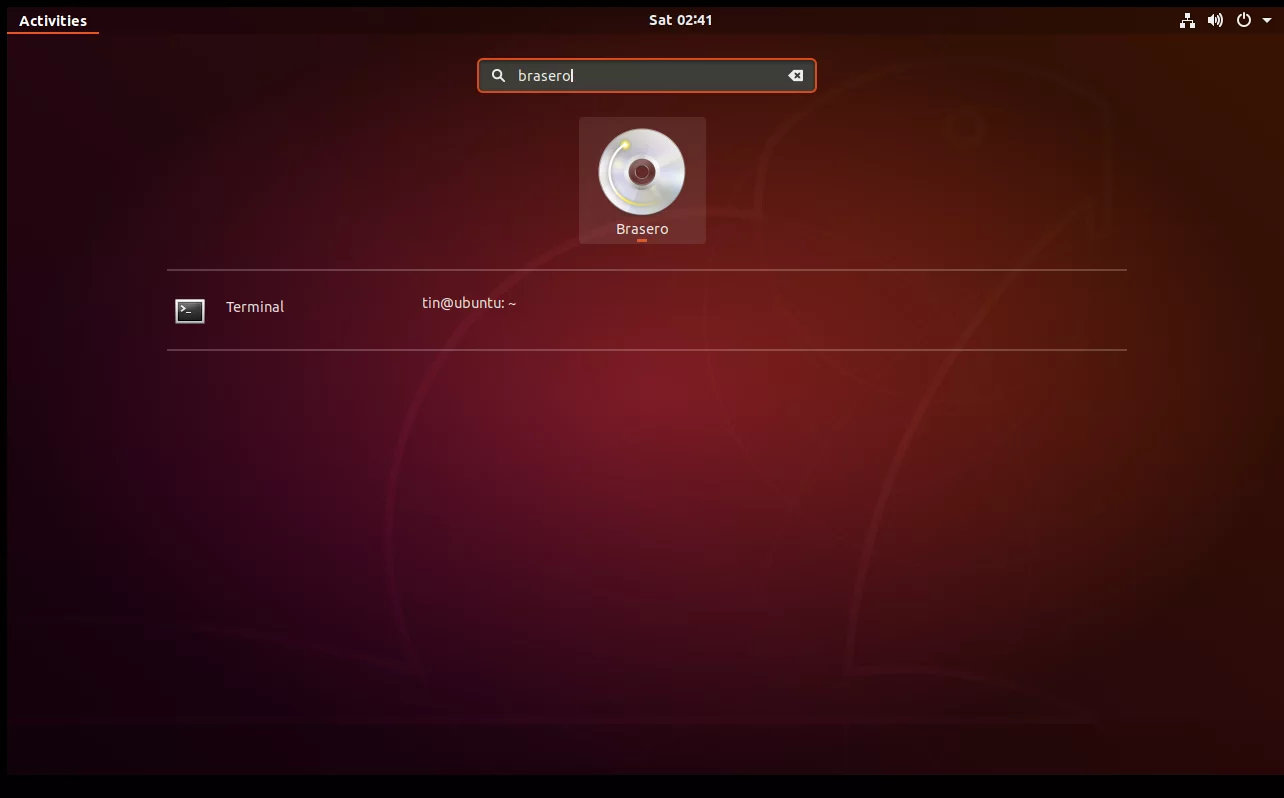Click the Terminal provider label

(255, 307)
